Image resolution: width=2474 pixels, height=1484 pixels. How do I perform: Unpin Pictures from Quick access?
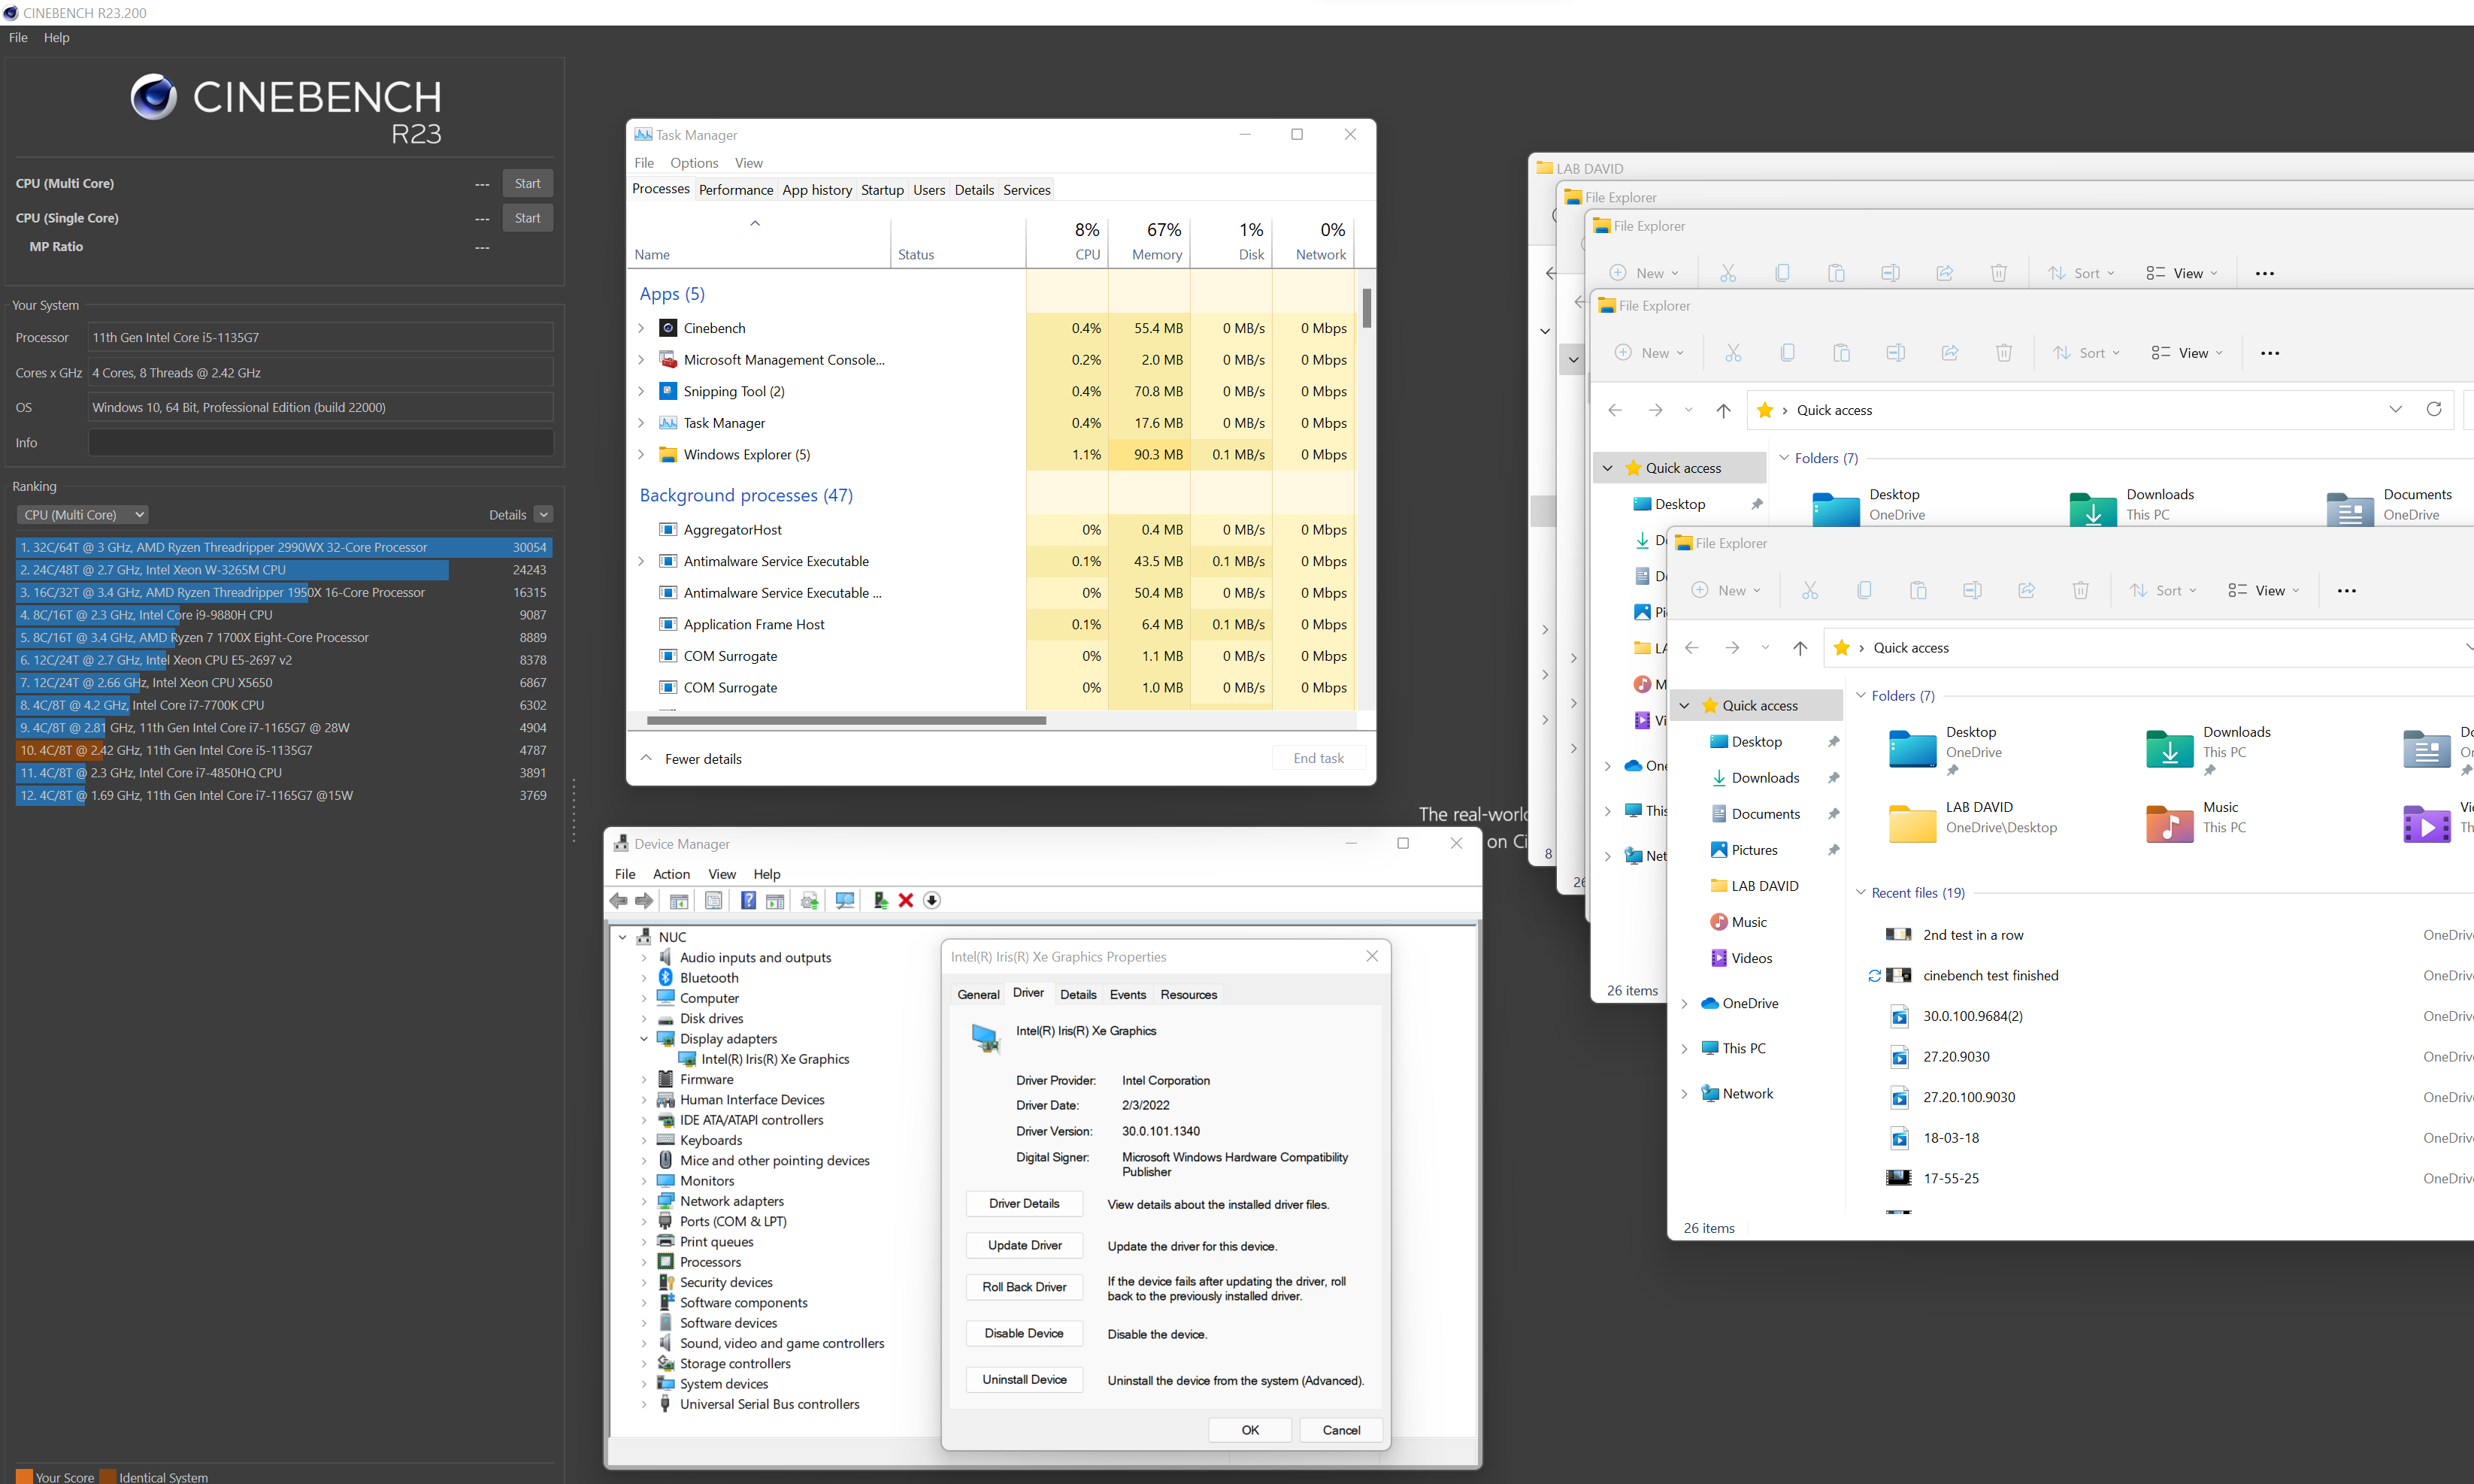pyautogui.click(x=1834, y=849)
